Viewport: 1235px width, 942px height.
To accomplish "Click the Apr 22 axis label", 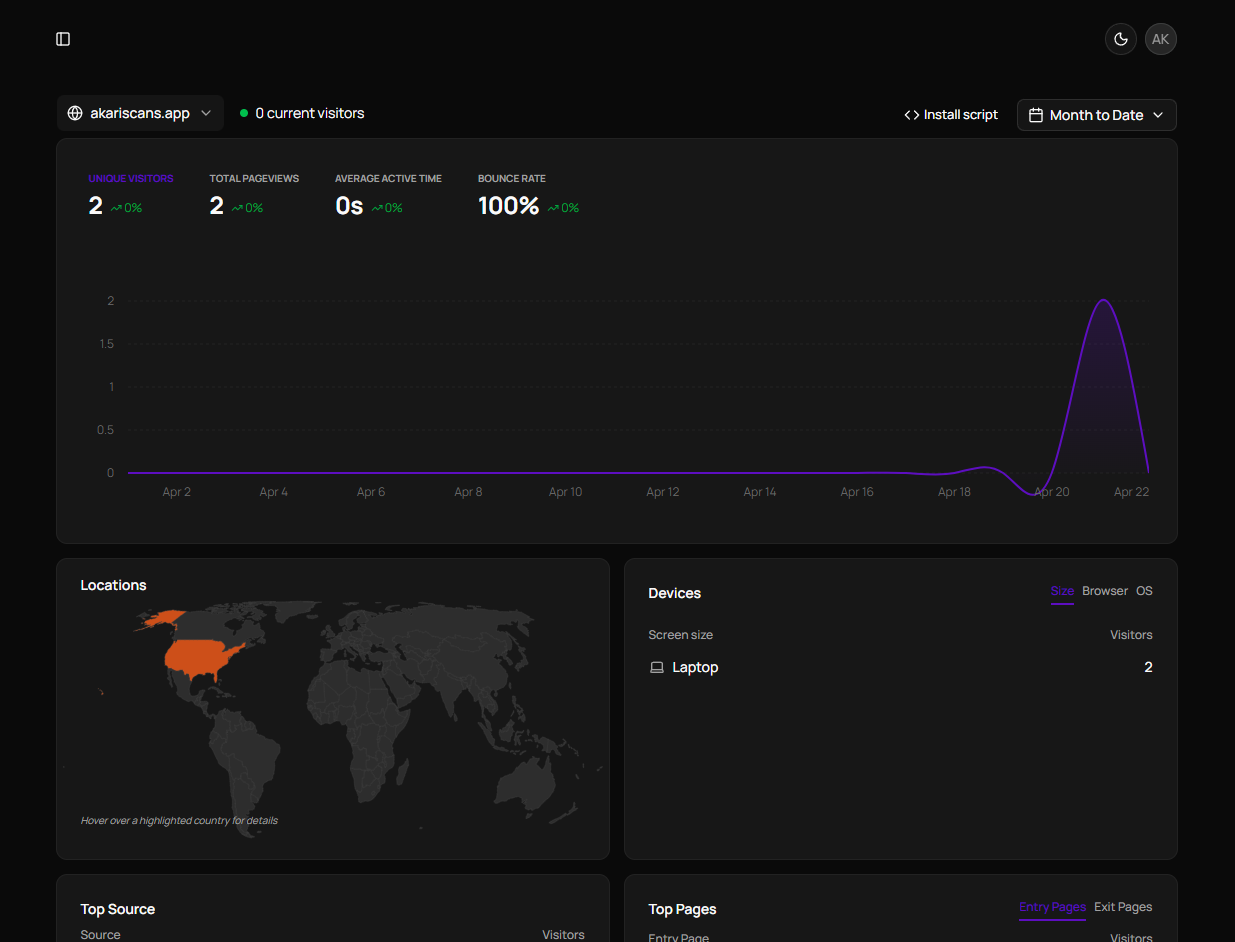I will [x=1131, y=492].
